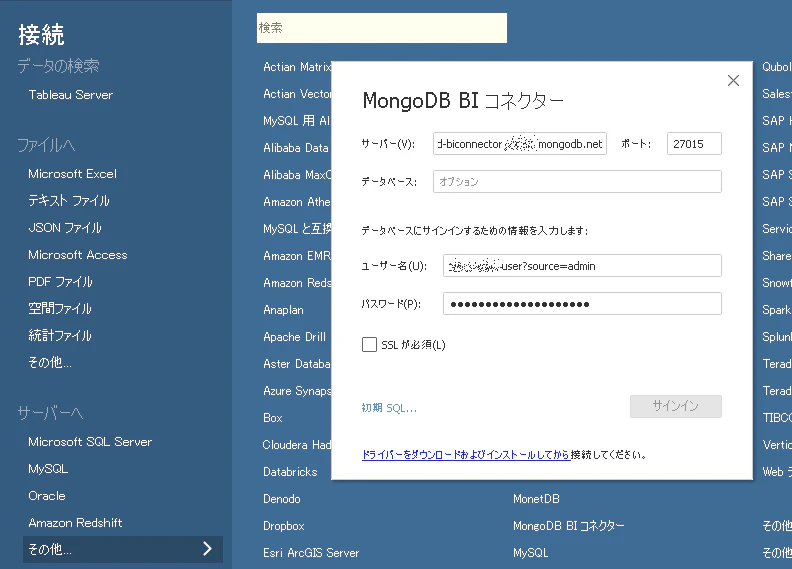Open the 初期 SQL link

pyautogui.click(x=389, y=408)
